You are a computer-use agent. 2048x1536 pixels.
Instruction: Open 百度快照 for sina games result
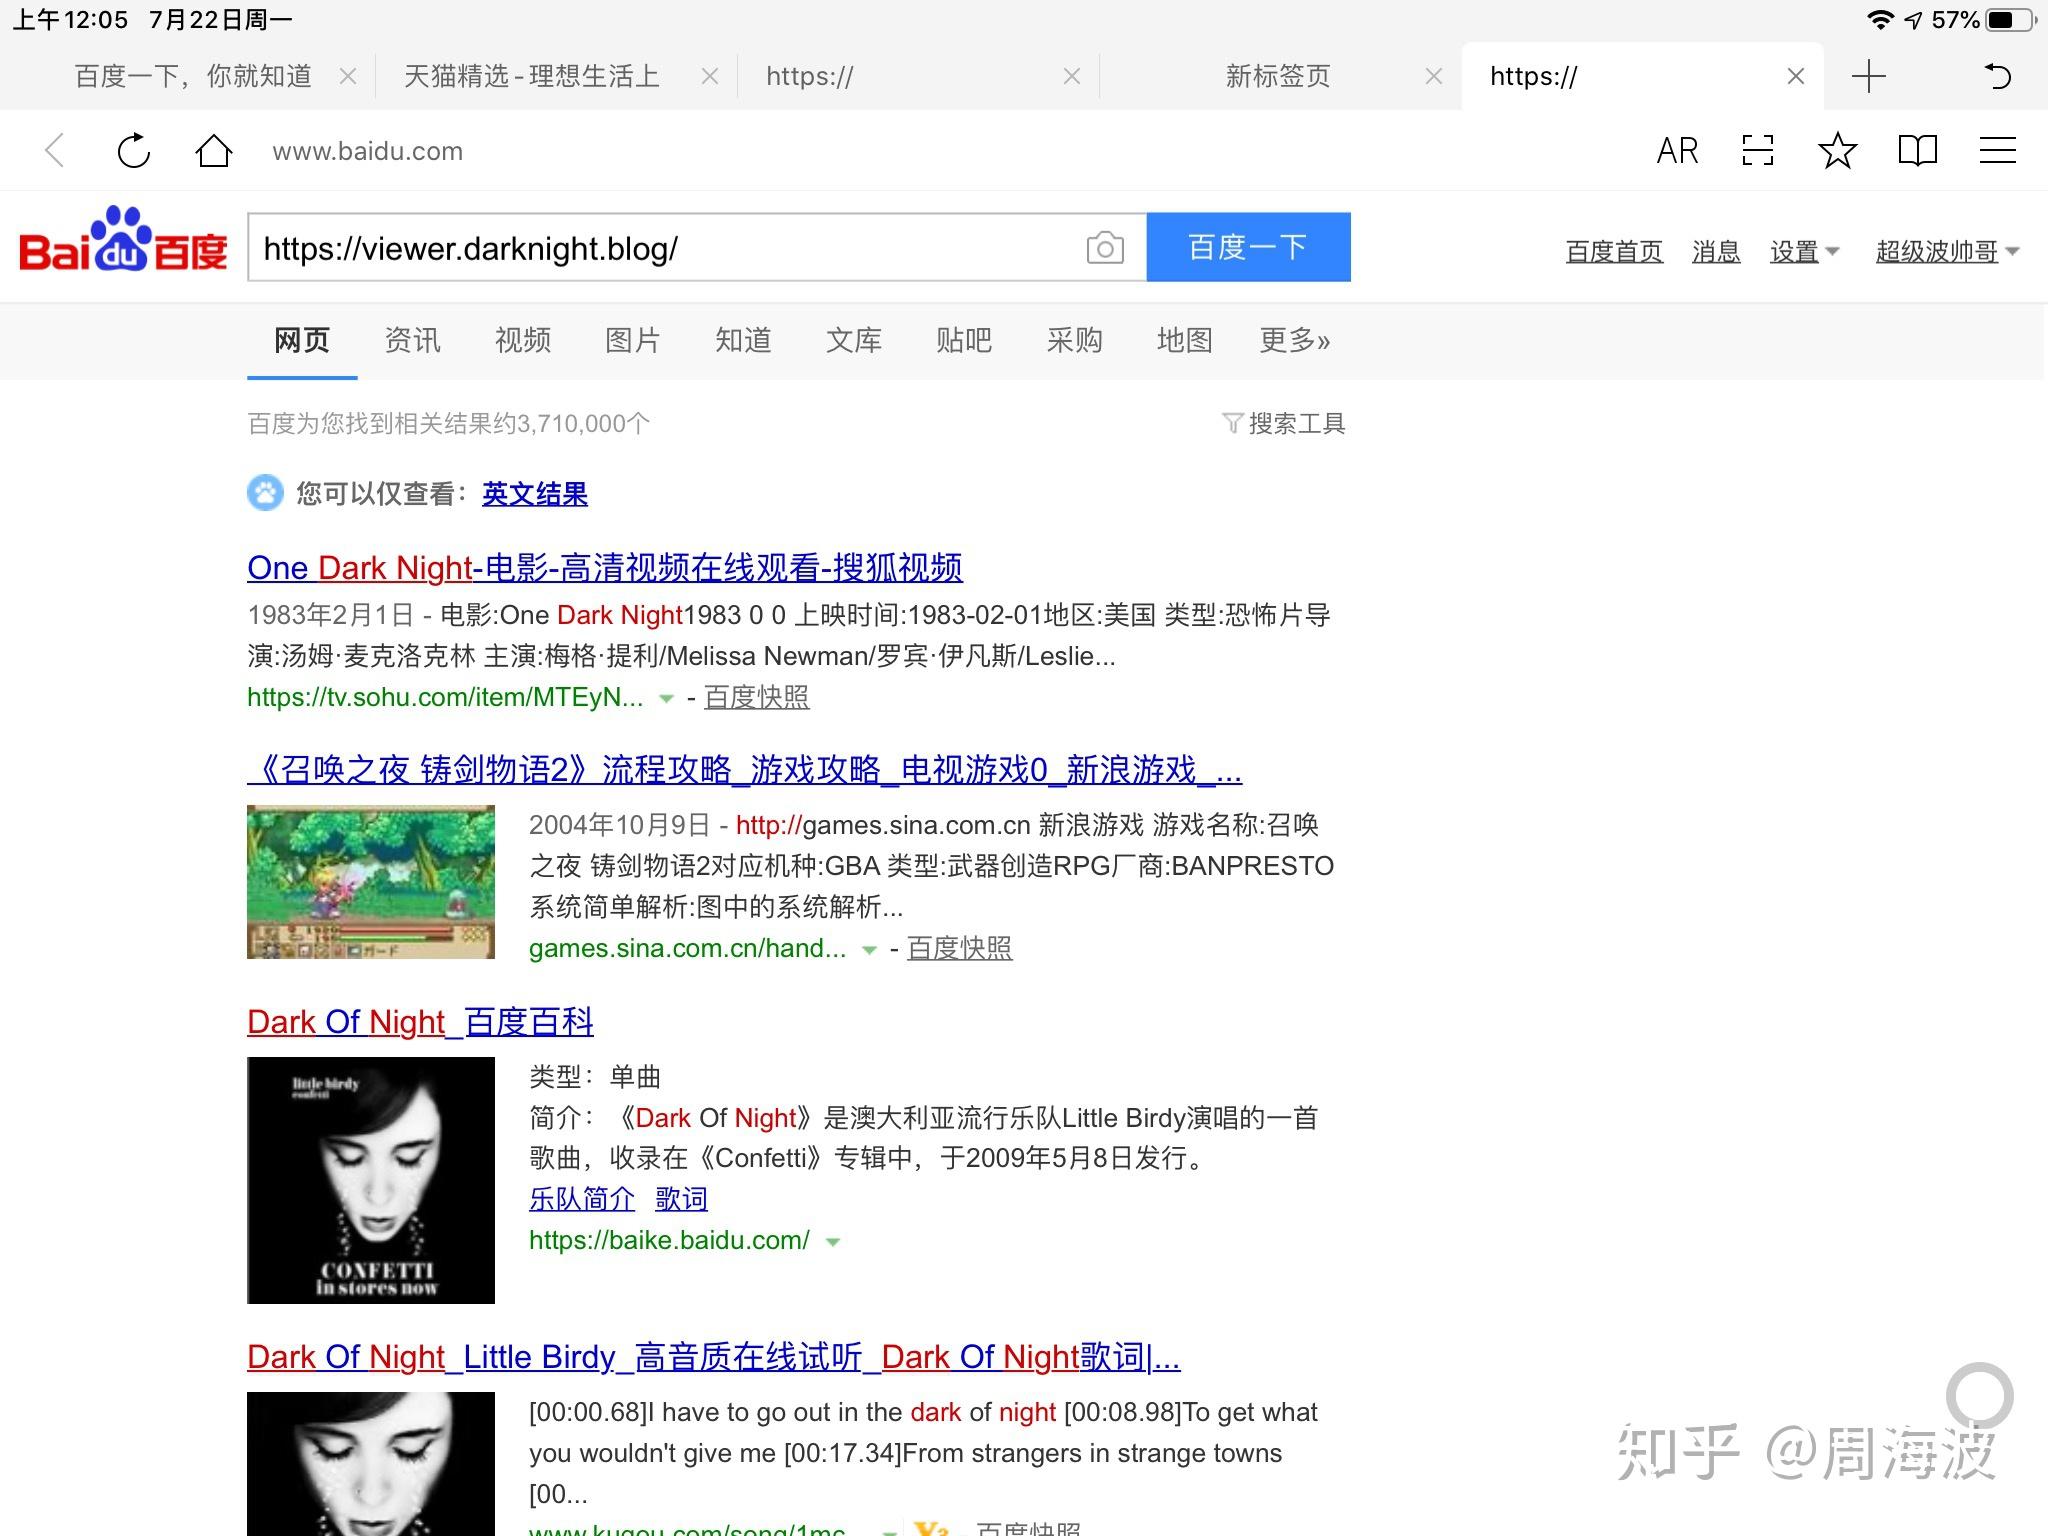click(960, 948)
